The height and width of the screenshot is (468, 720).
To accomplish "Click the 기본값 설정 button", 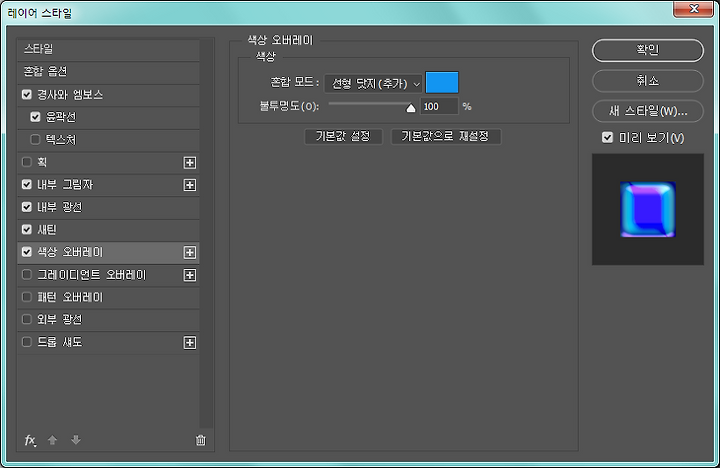I will tap(343, 136).
